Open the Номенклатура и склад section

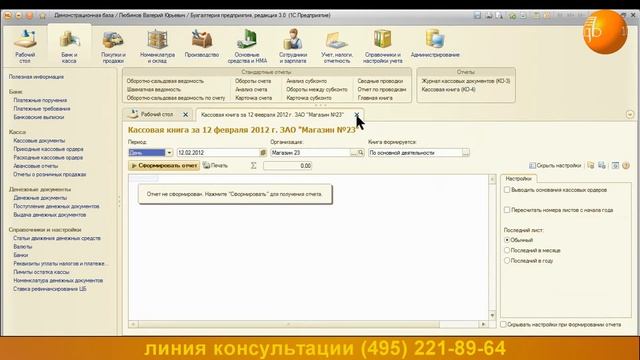[157, 46]
